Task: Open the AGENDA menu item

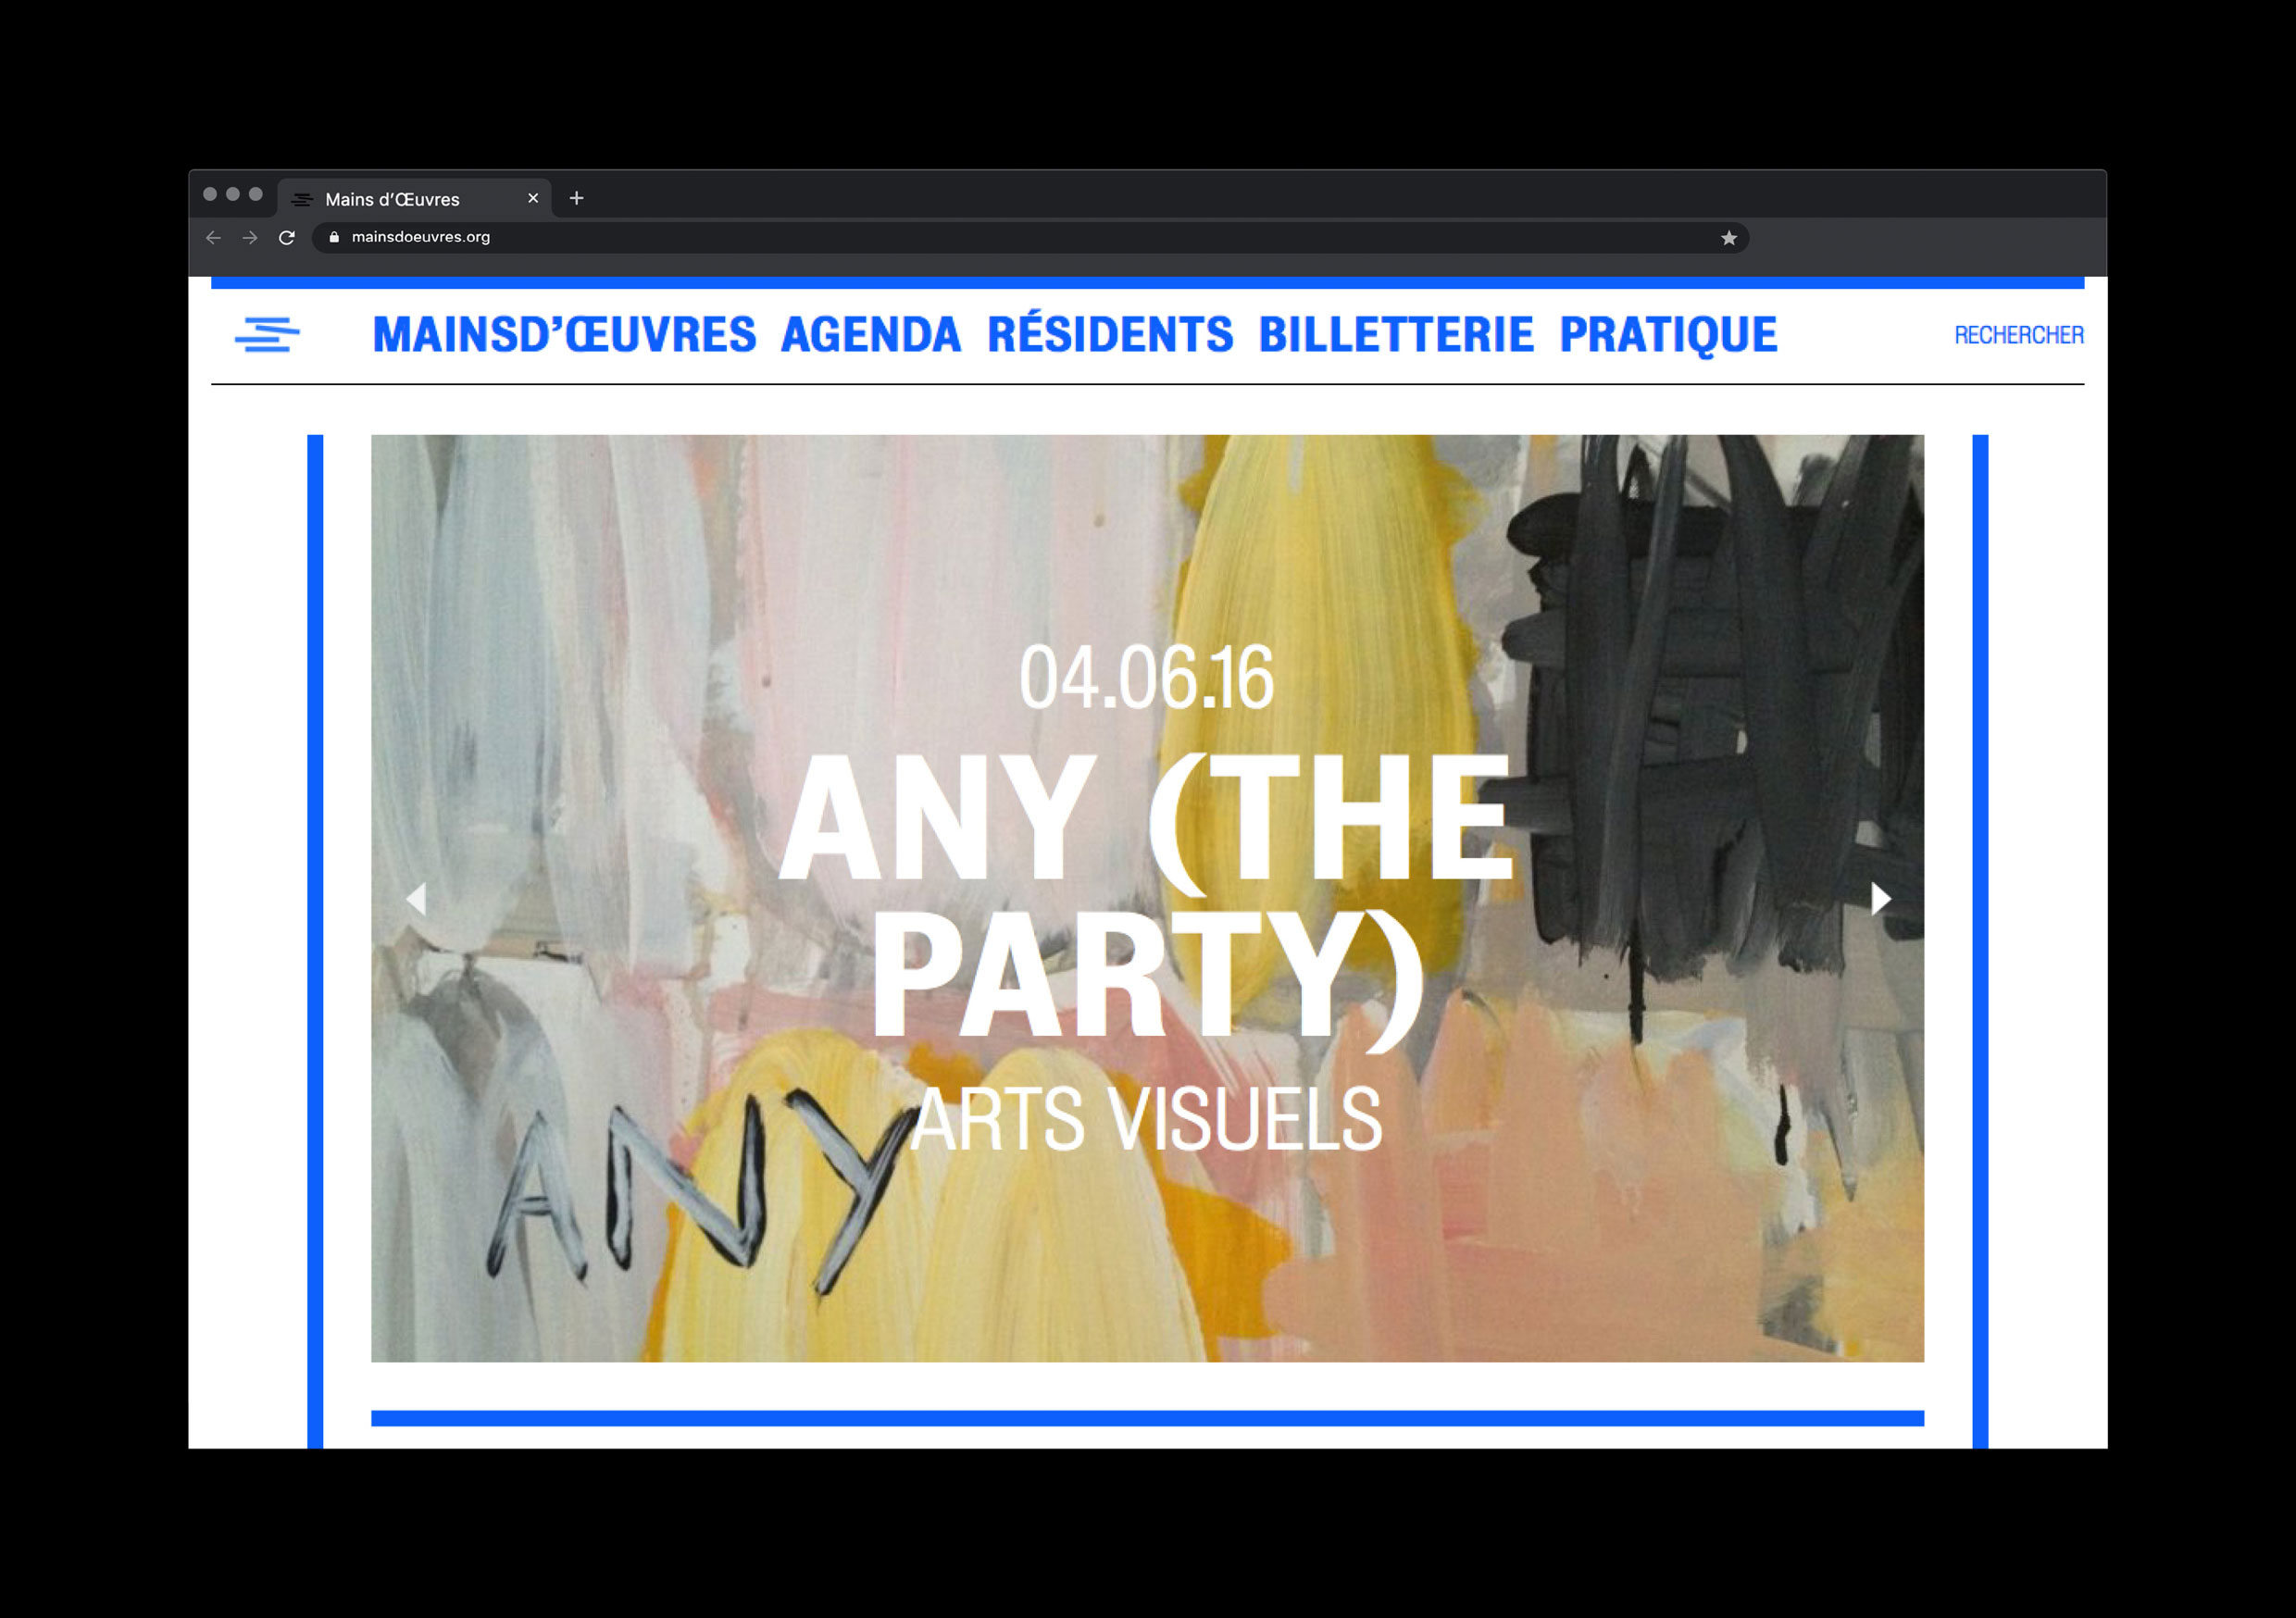Action: click(x=870, y=335)
